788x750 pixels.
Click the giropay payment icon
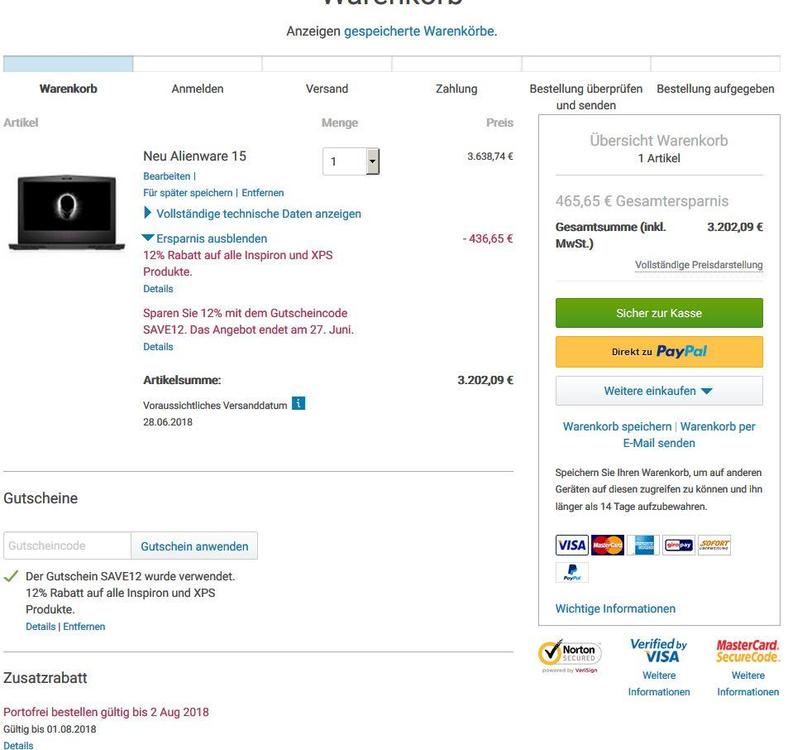[678, 545]
